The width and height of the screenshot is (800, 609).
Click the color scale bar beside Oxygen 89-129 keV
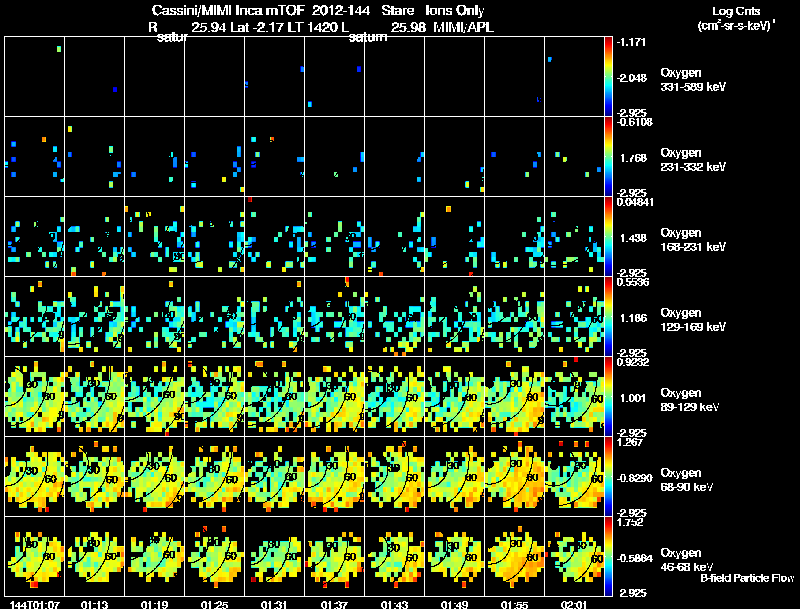click(x=608, y=396)
